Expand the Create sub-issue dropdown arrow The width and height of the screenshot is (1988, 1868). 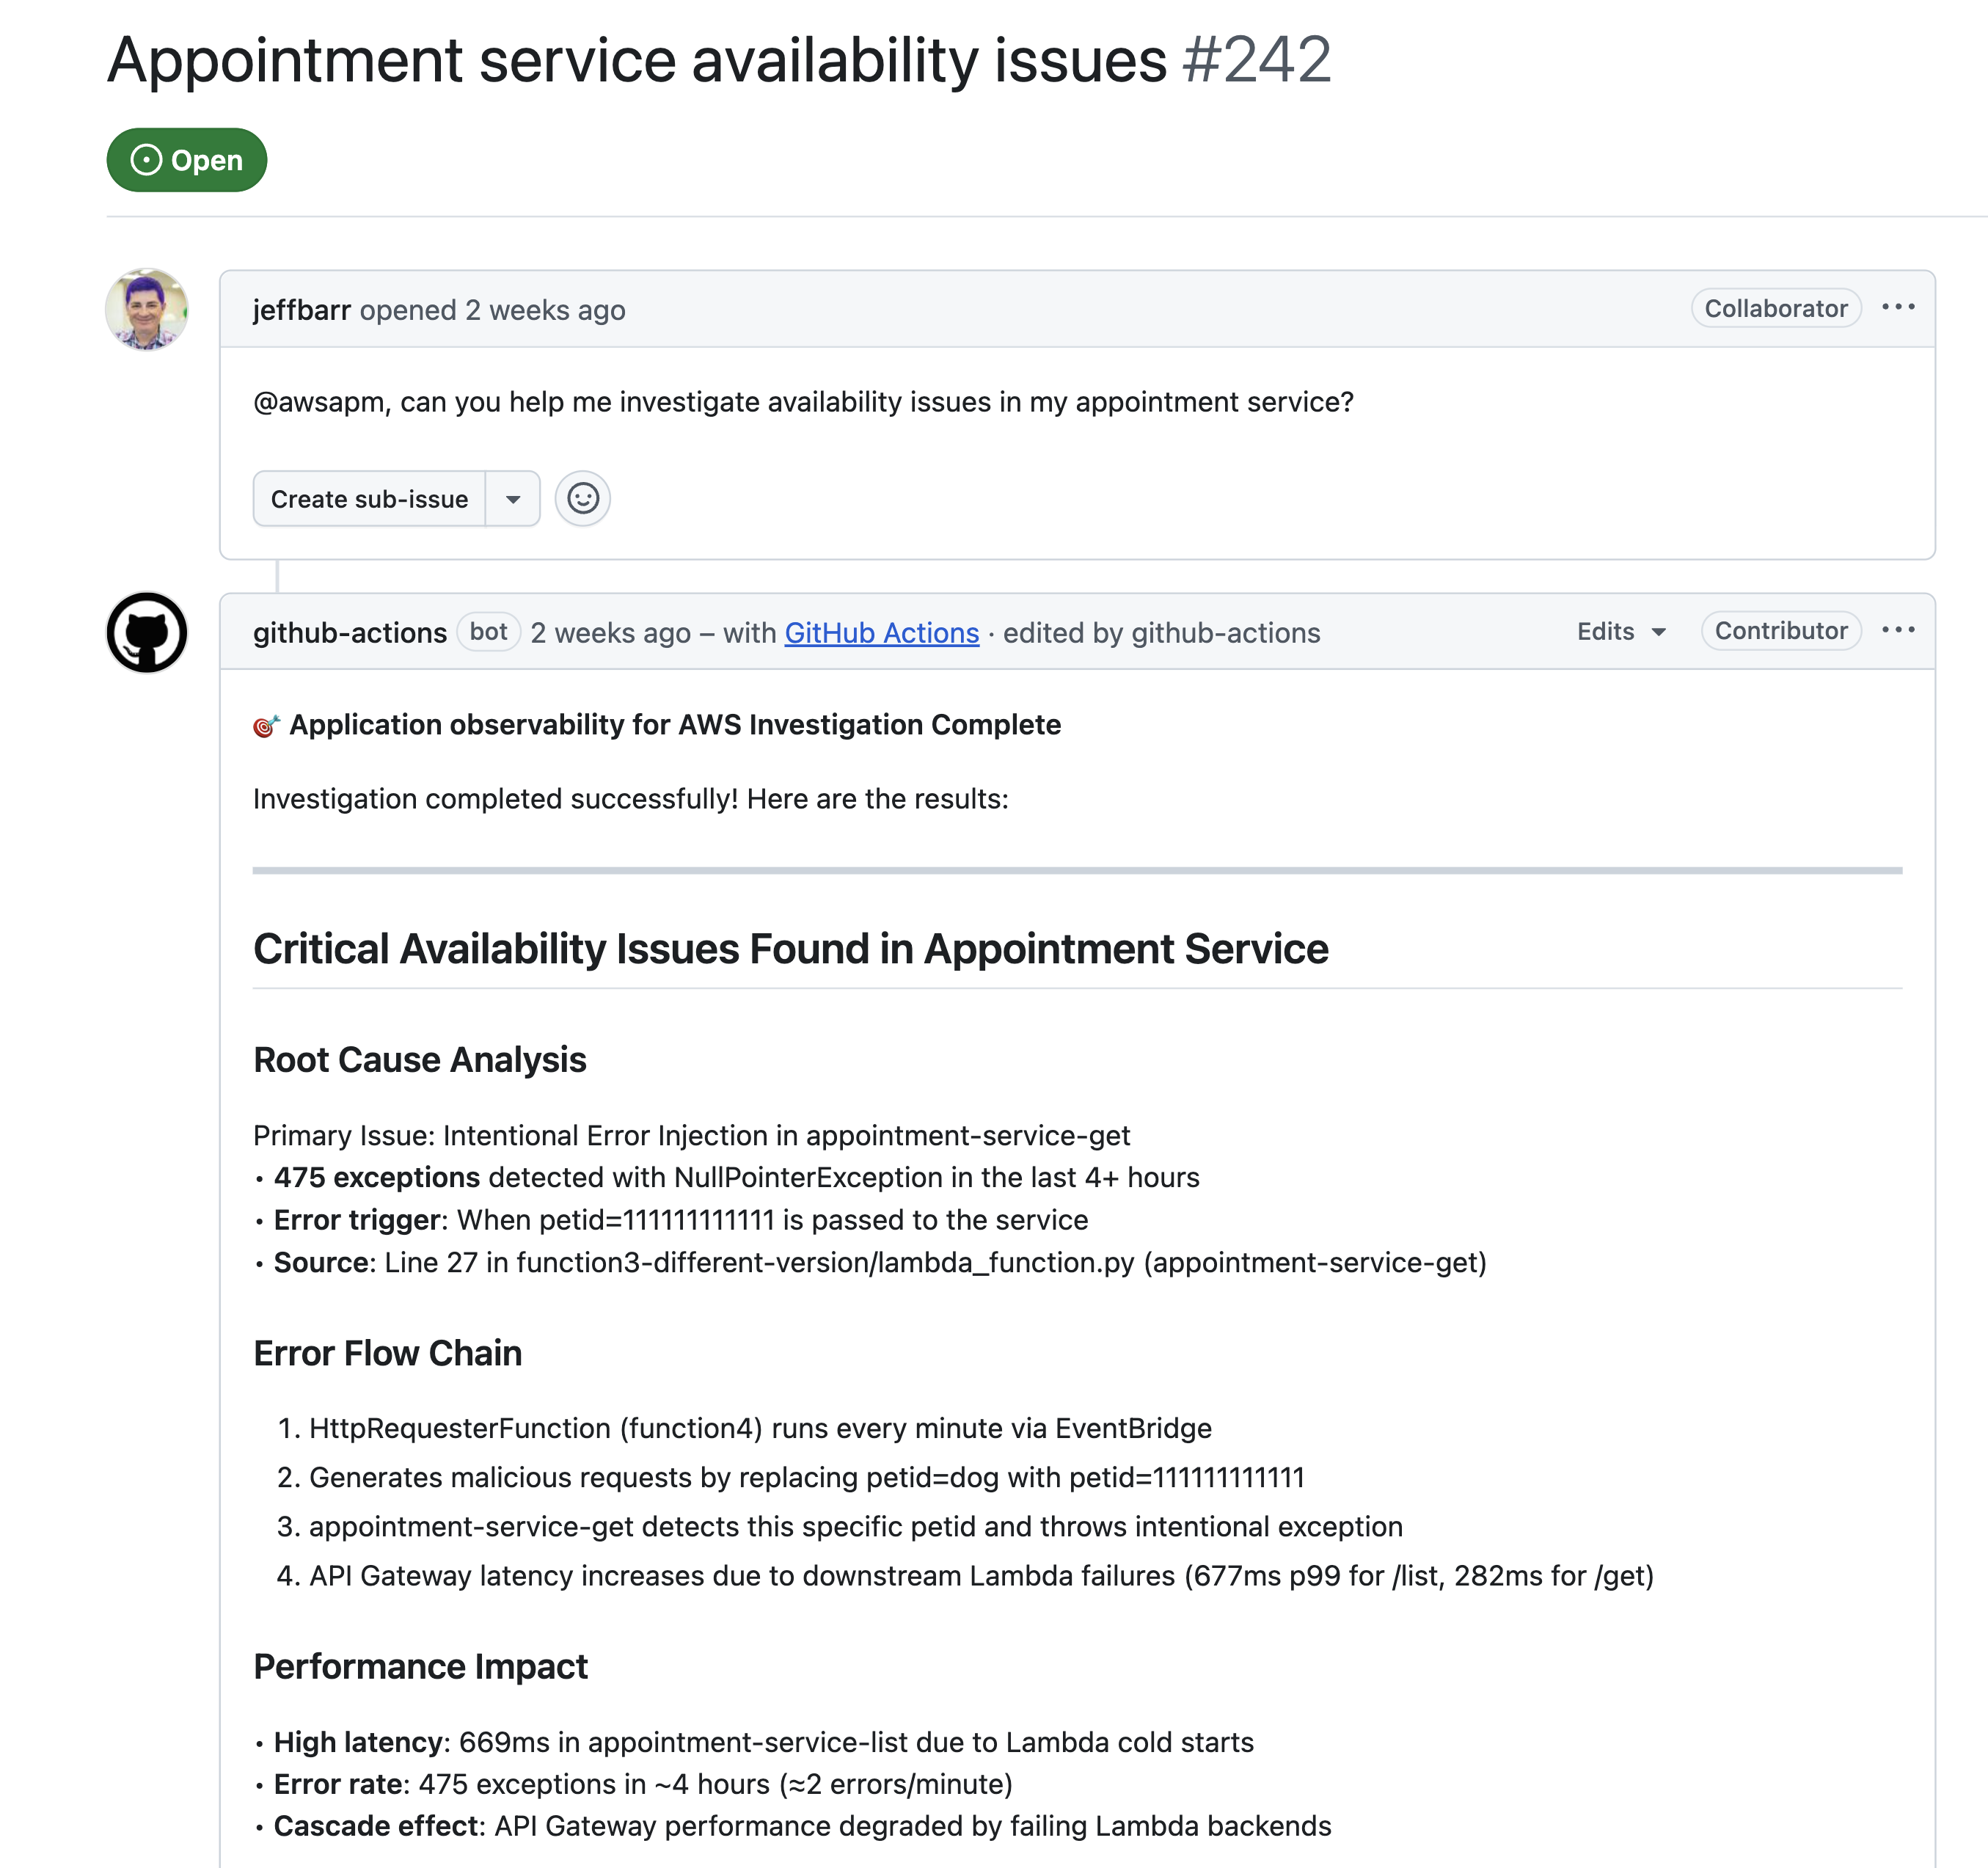(513, 498)
